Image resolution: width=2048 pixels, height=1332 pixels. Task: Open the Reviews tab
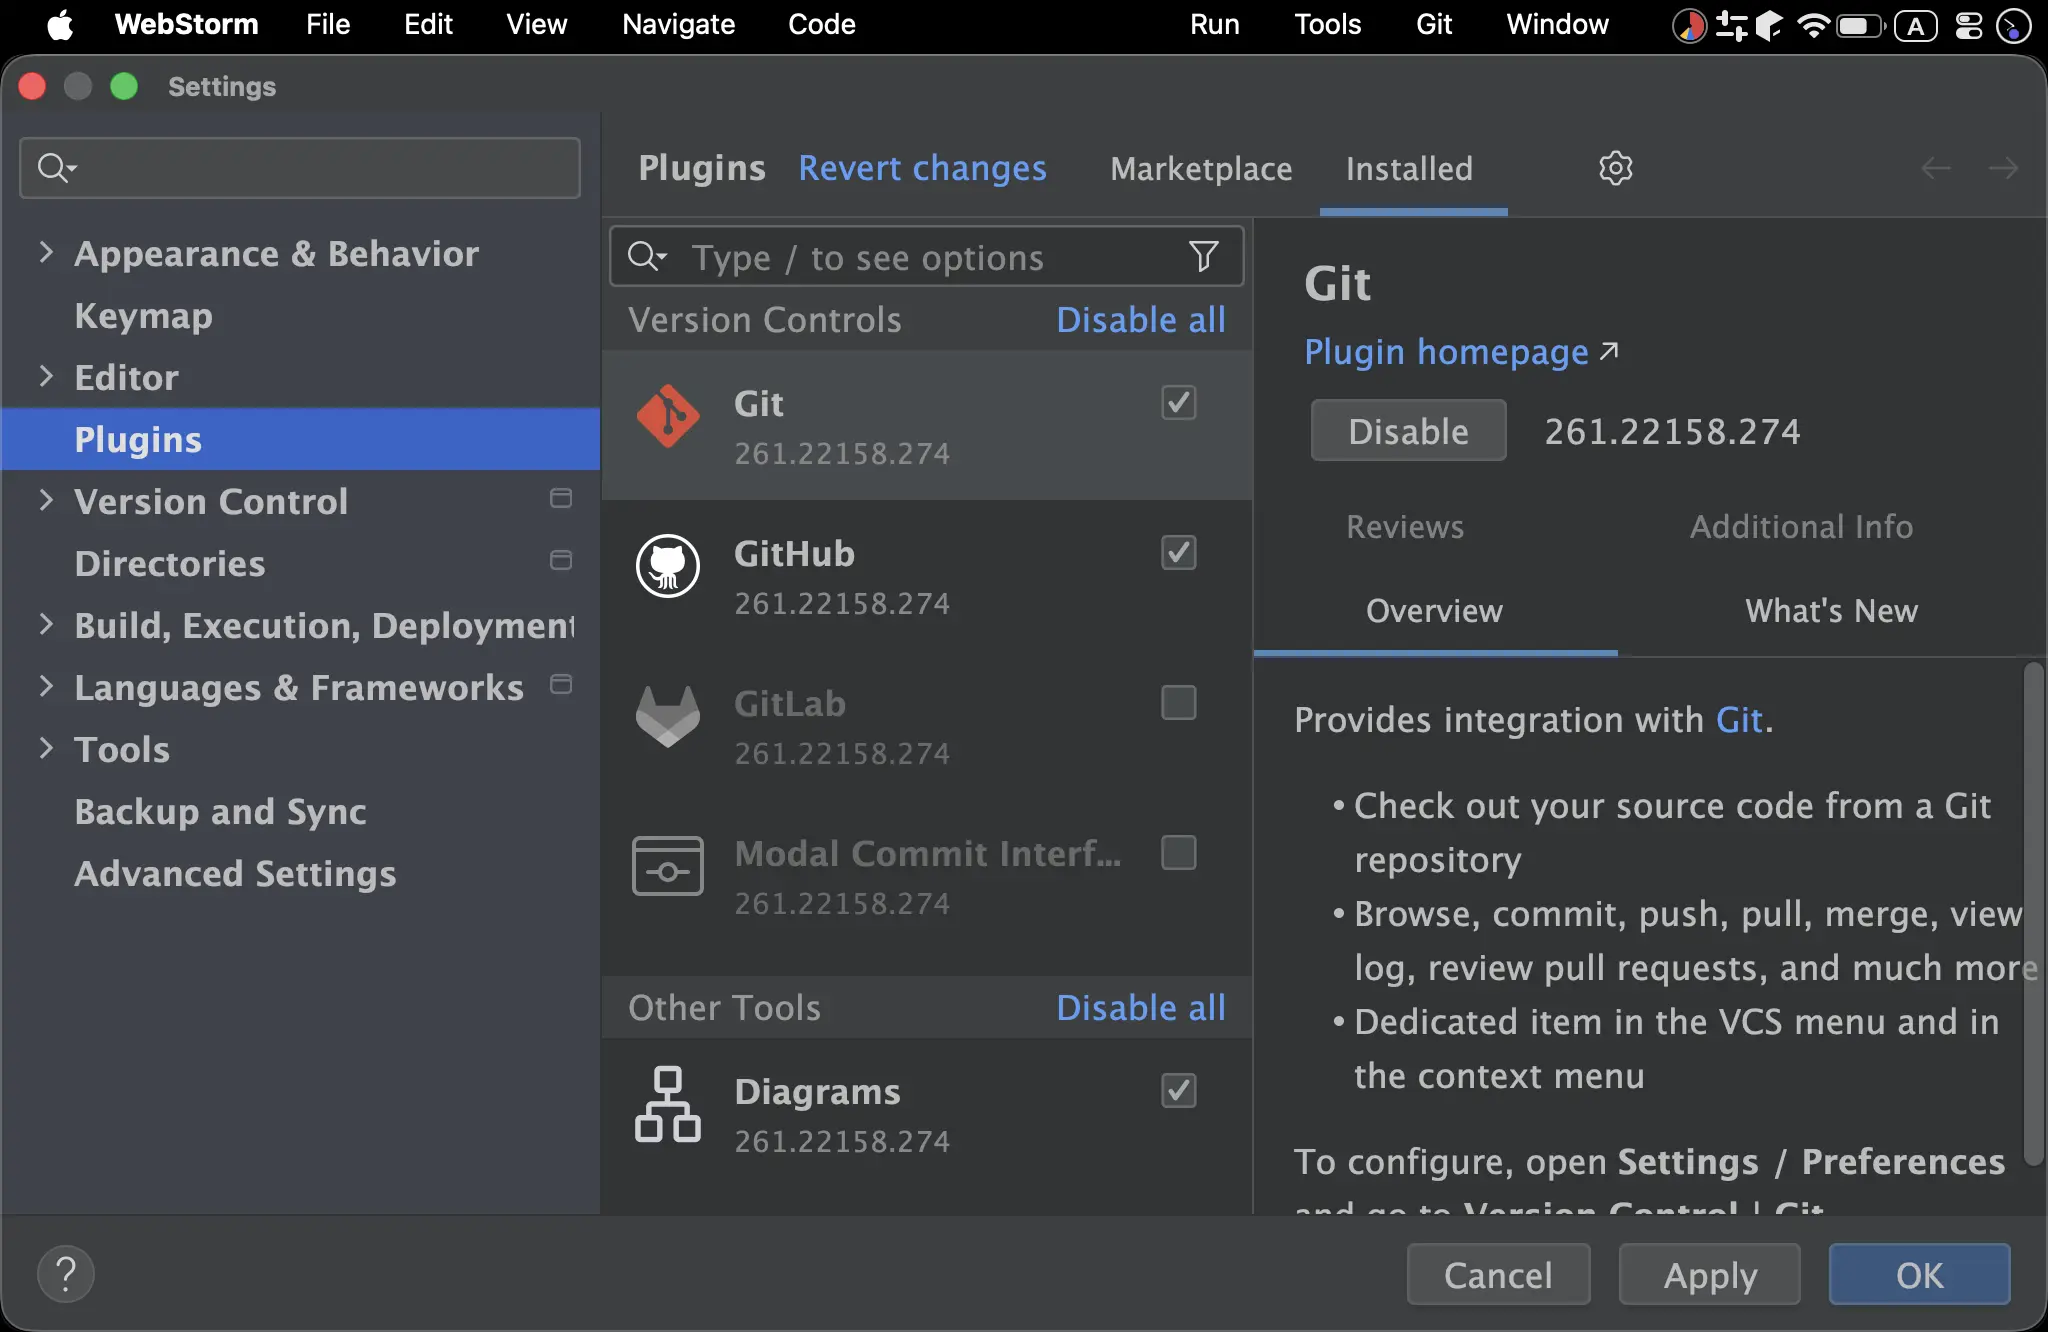point(1405,526)
